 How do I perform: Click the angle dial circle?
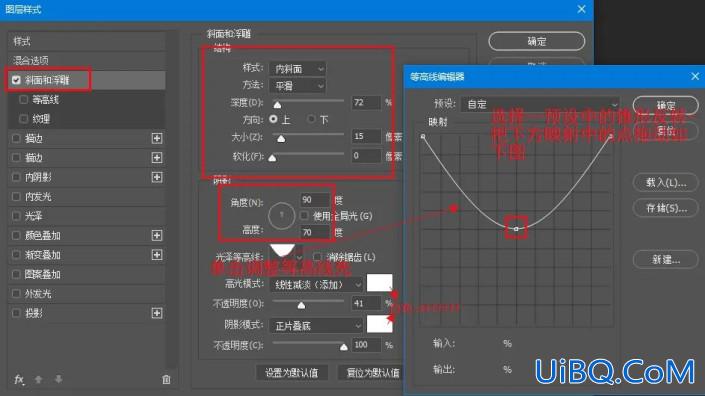click(281, 216)
